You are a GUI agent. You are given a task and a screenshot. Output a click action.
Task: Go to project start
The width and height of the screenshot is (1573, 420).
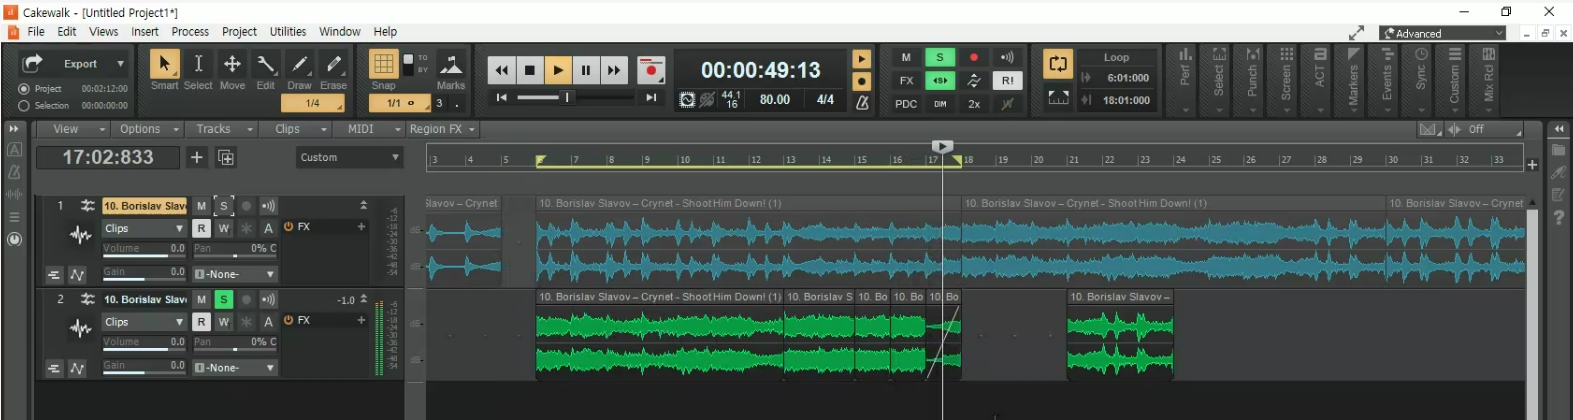tap(502, 98)
